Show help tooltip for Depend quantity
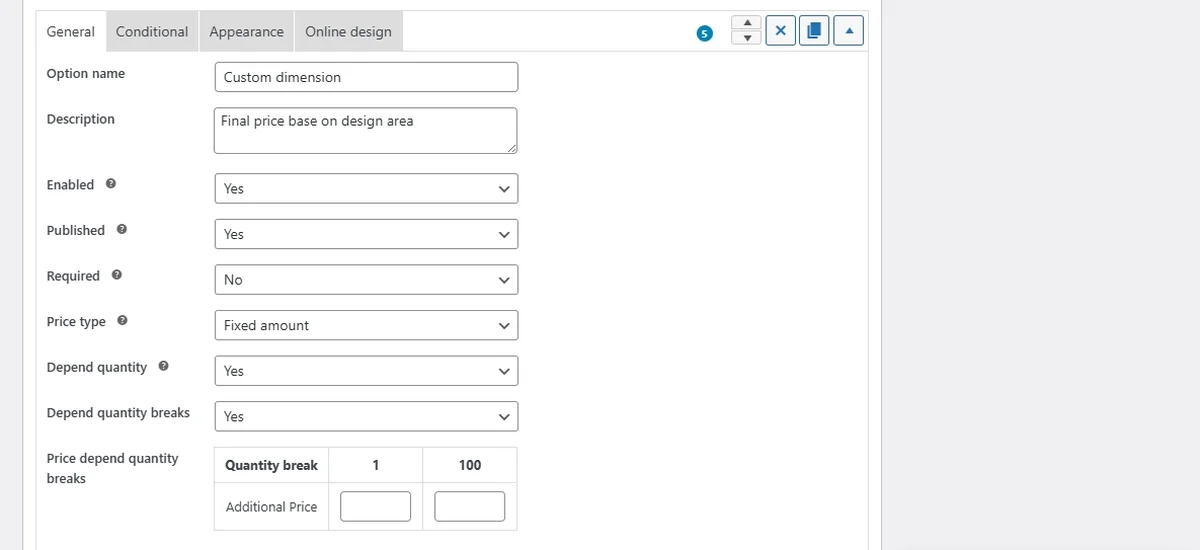Screen dimensions: 1200x550 point(163,367)
